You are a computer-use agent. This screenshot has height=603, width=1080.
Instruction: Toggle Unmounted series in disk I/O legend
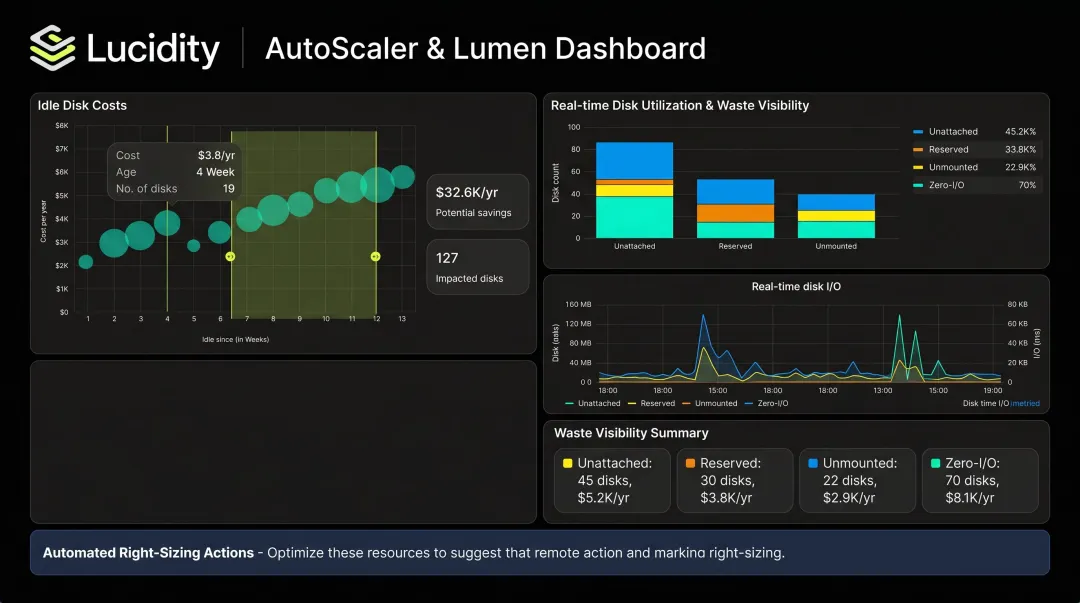coord(709,404)
